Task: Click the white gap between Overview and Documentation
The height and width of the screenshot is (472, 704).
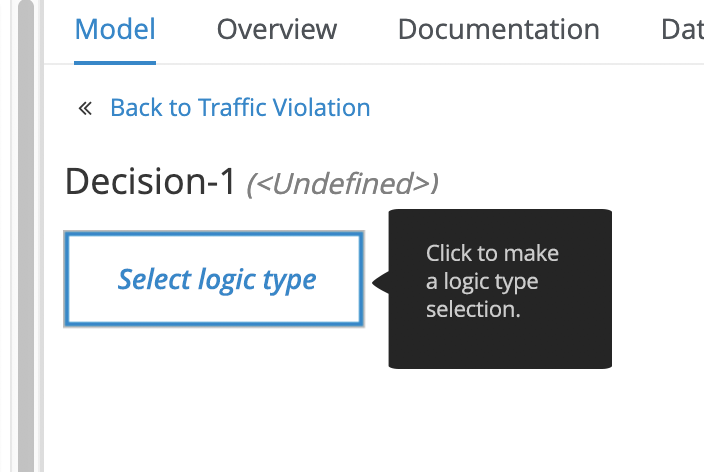Action: (x=367, y=30)
